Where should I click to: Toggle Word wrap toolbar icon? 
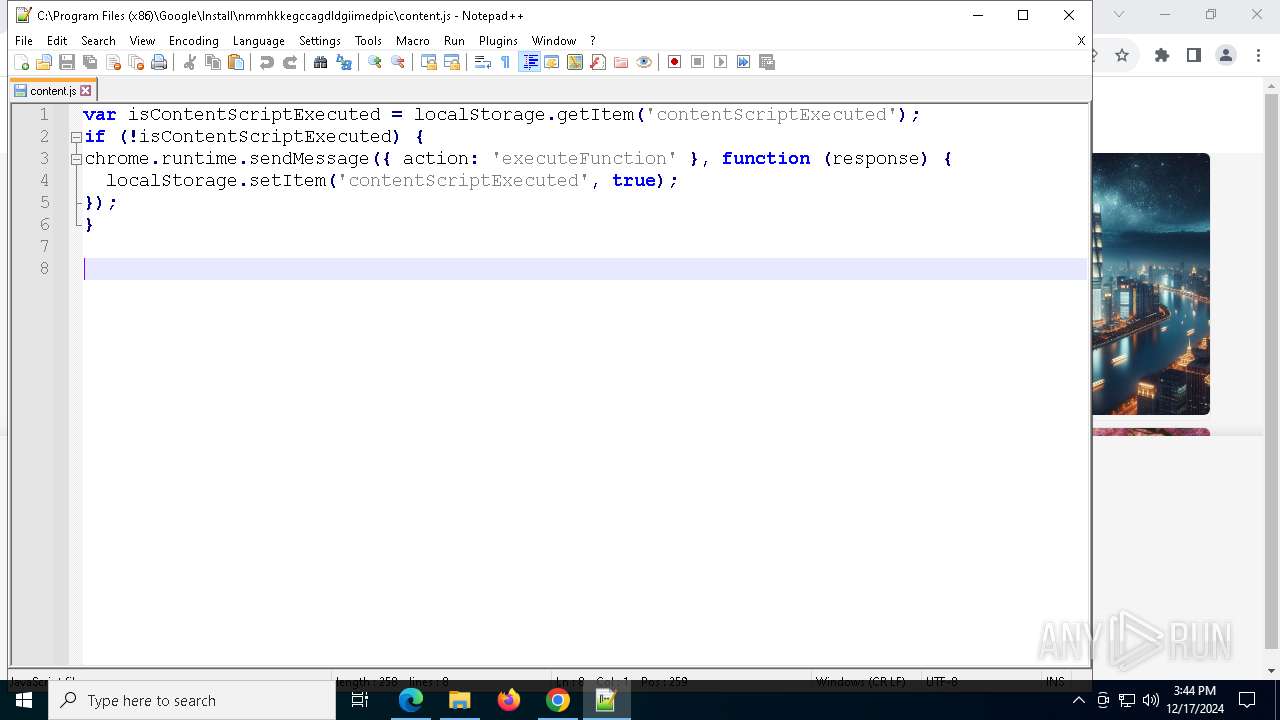[482, 62]
